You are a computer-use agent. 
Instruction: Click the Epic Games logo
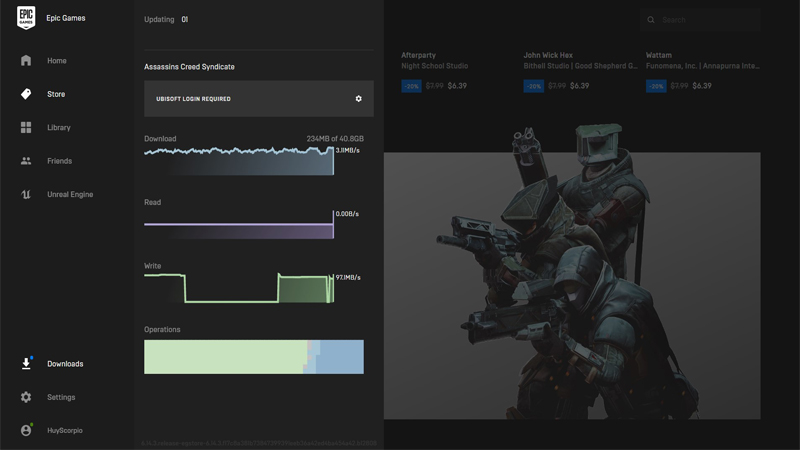coord(26,18)
